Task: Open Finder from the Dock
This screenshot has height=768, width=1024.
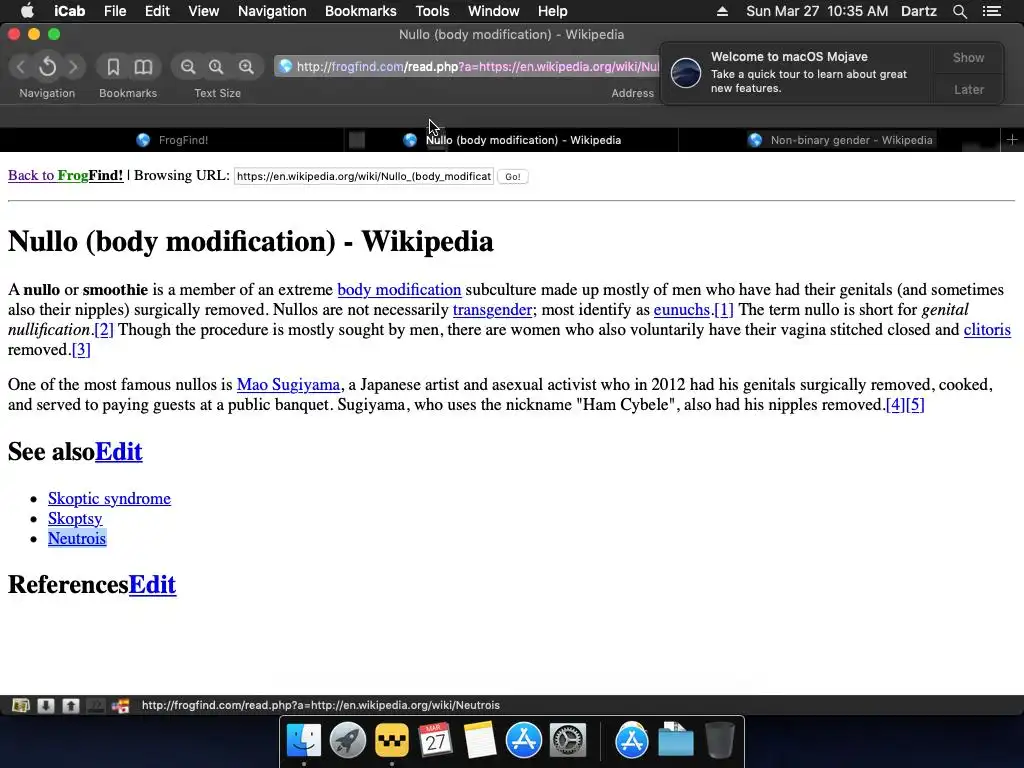Action: point(304,741)
